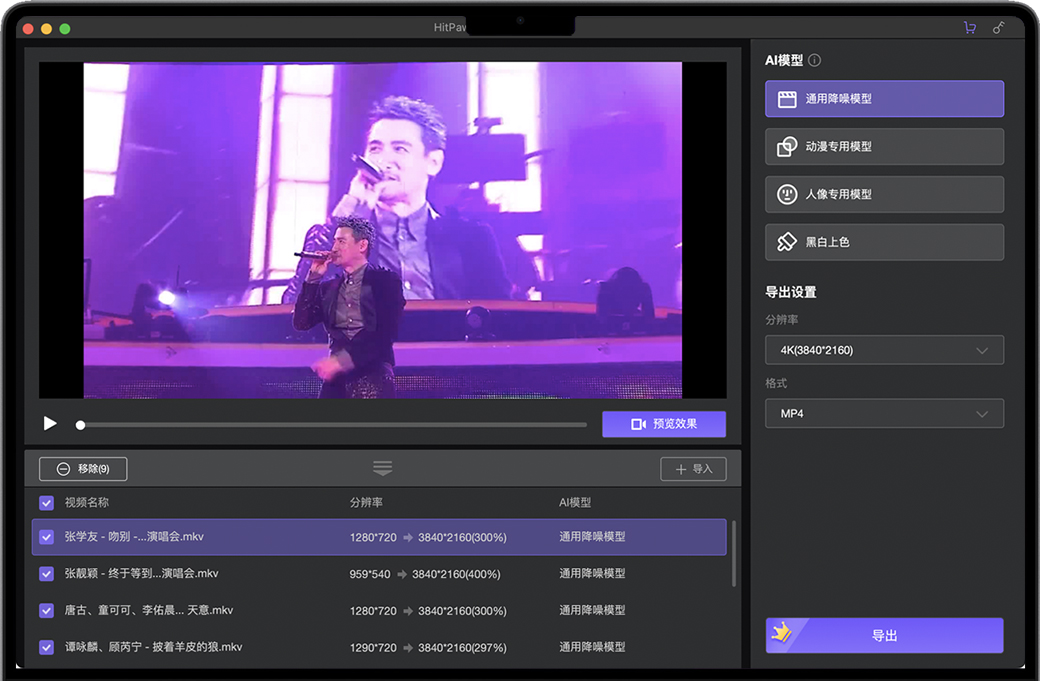This screenshot has height=681, width=1040.
Task: Uncheck the 谭咏麟、顾芮宁 video checkbox
Action: tap(46, 647)
